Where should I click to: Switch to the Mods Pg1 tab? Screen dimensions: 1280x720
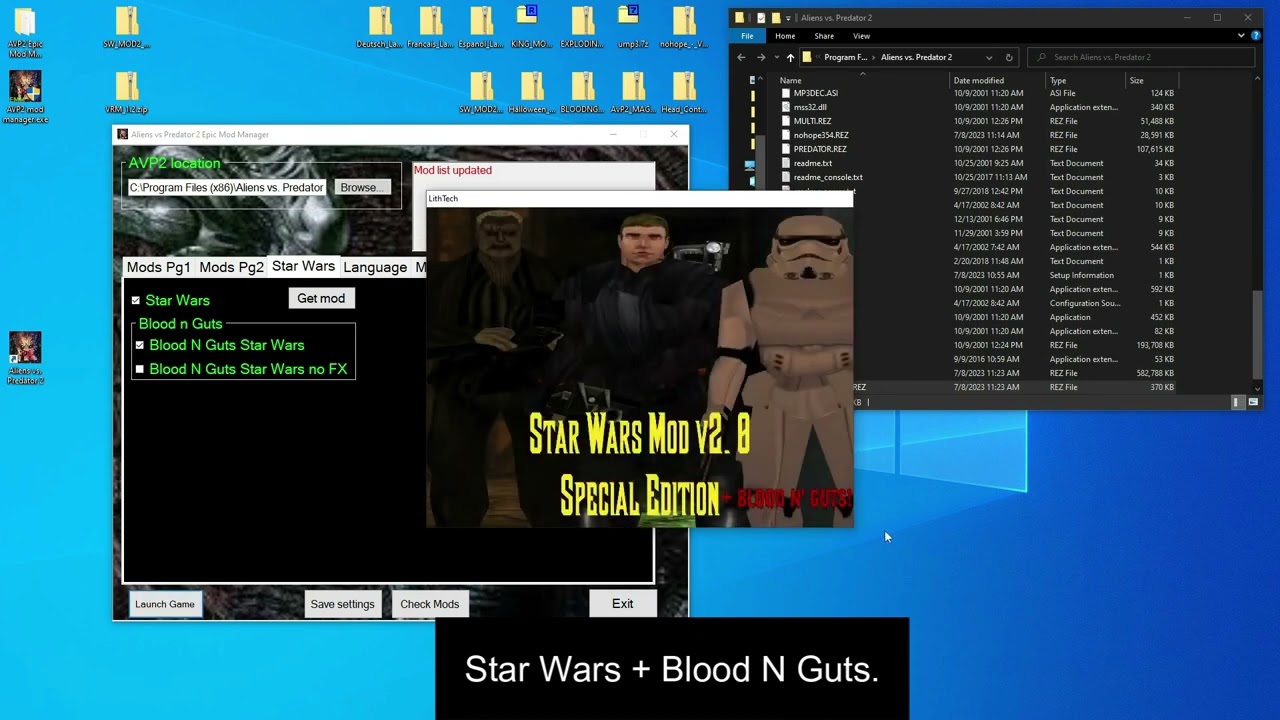158,267
